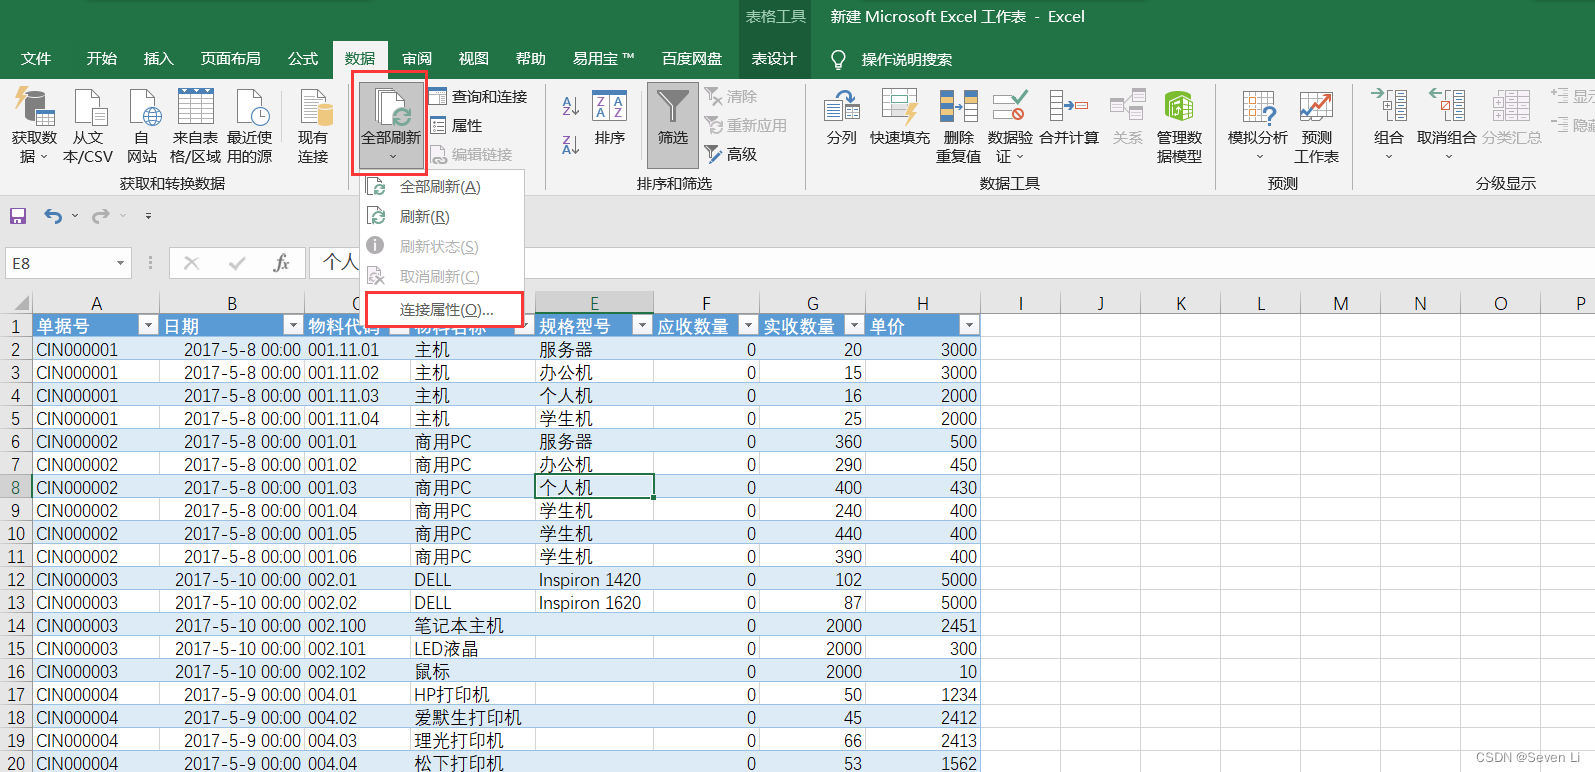Customize Quick Access Toolbar dropdown
Viewport: 1595px width, 772px height.
(x=148, y=216)
